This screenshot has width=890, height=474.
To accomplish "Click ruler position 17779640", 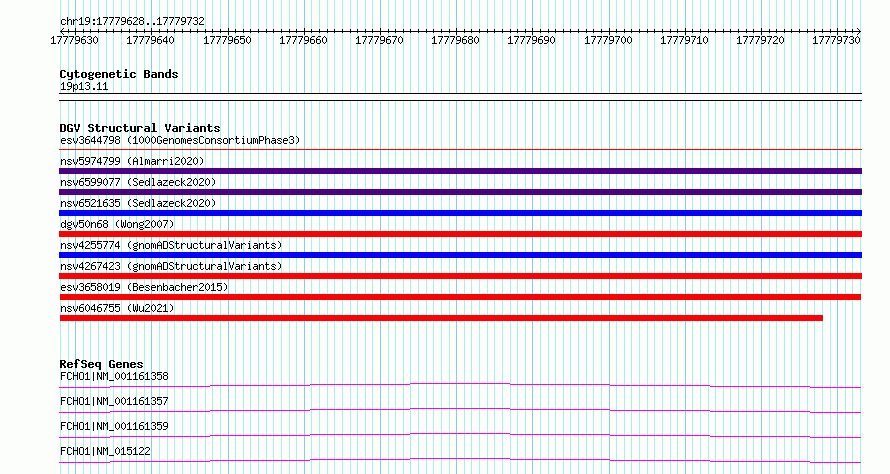I will coord(150,40).
